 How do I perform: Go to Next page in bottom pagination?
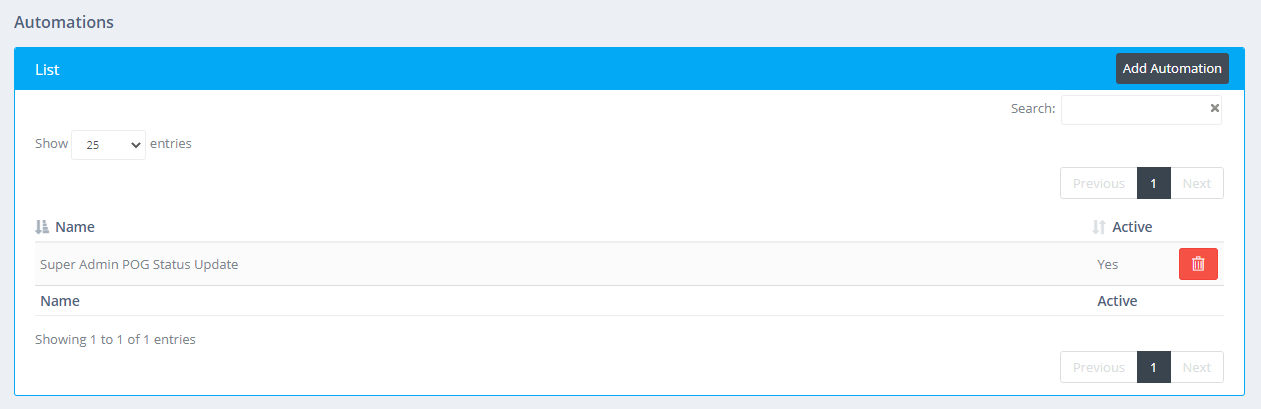click(1196, 367)
